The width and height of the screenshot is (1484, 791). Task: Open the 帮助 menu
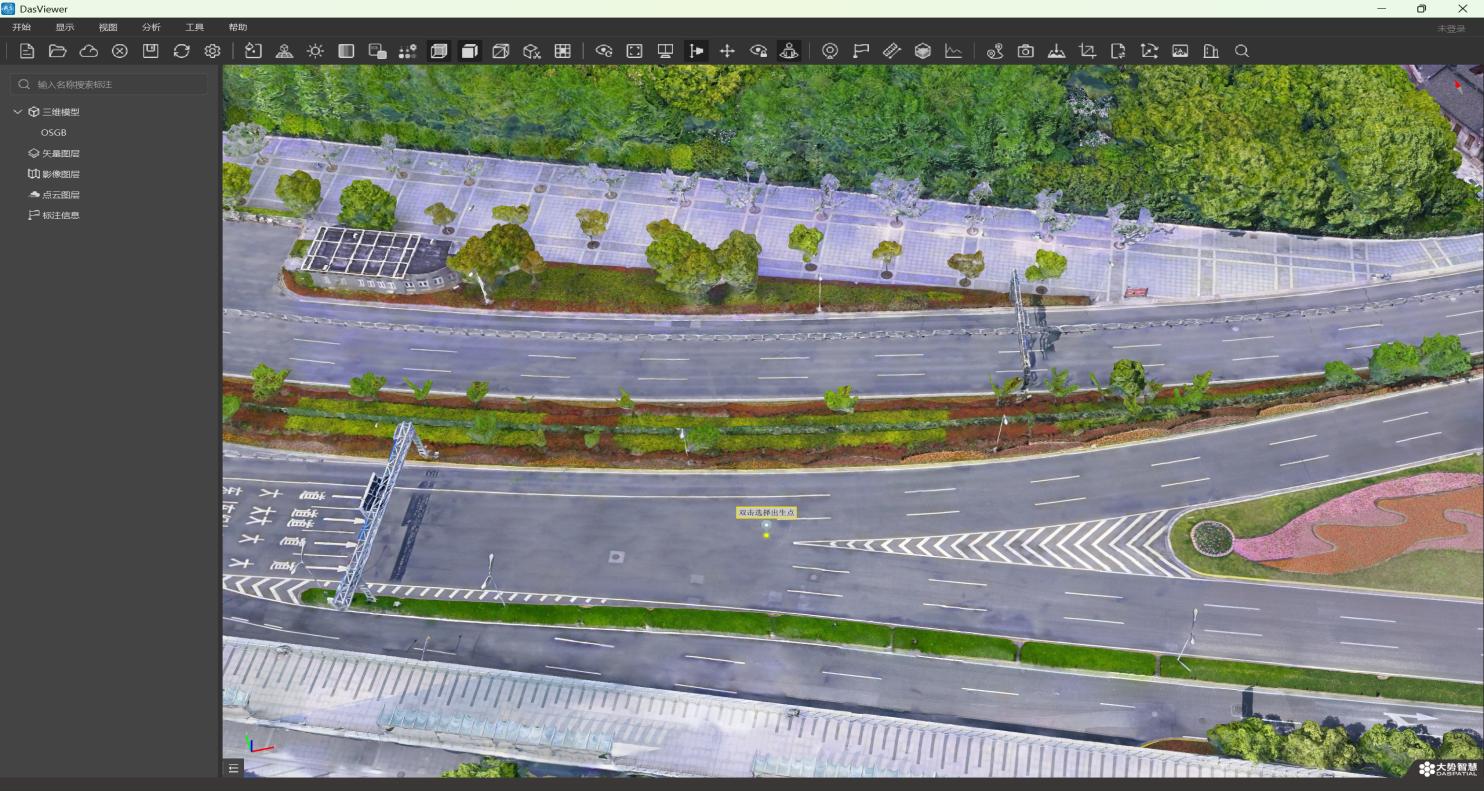238,27
